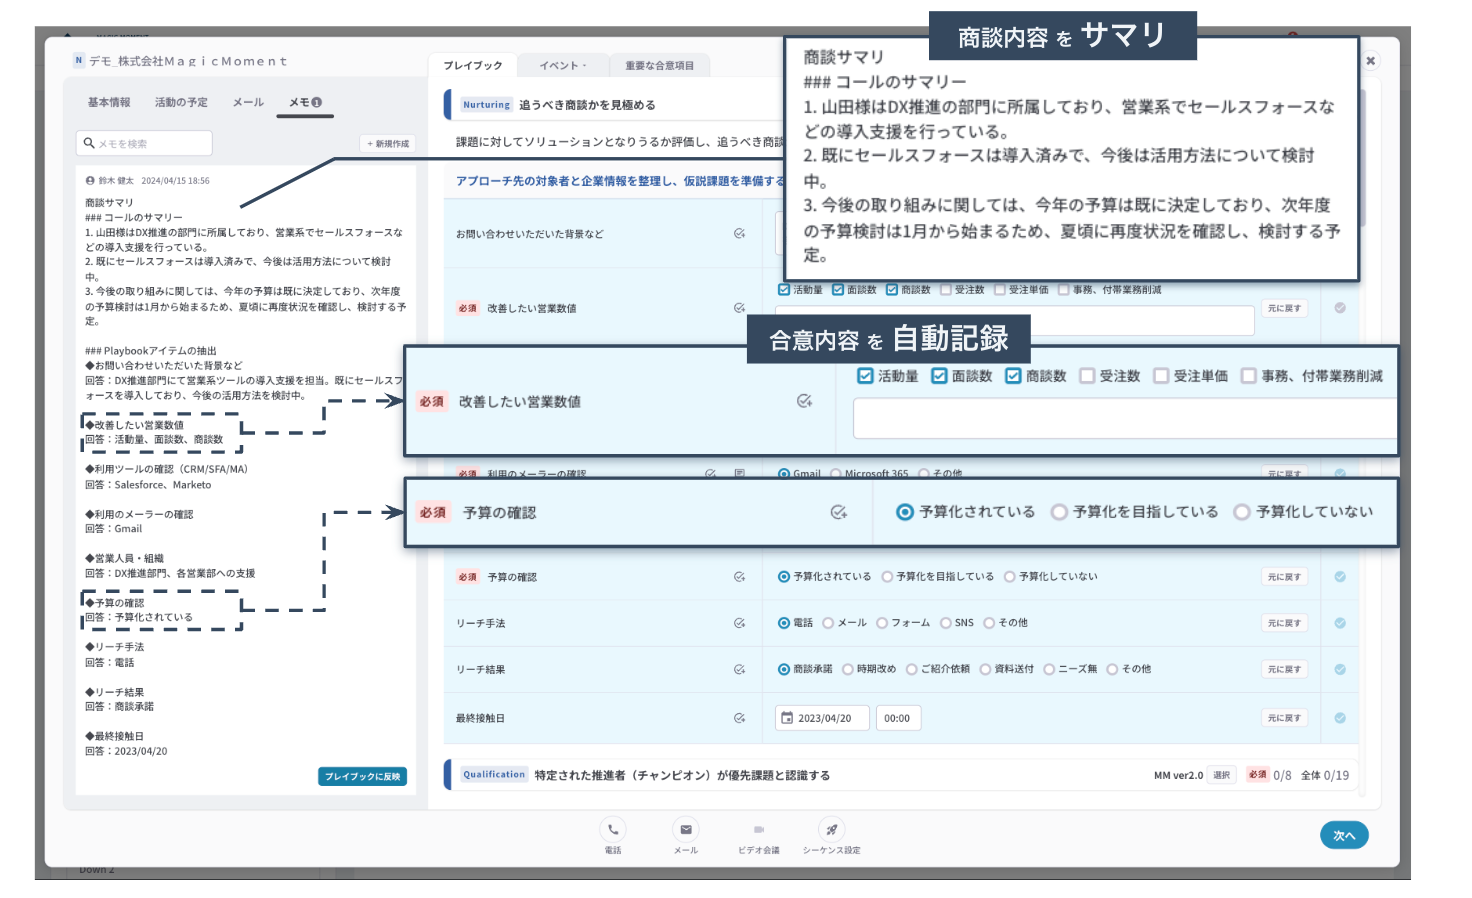Start a video meeting with ビデオ会議 icon

[x=759, y=829]
